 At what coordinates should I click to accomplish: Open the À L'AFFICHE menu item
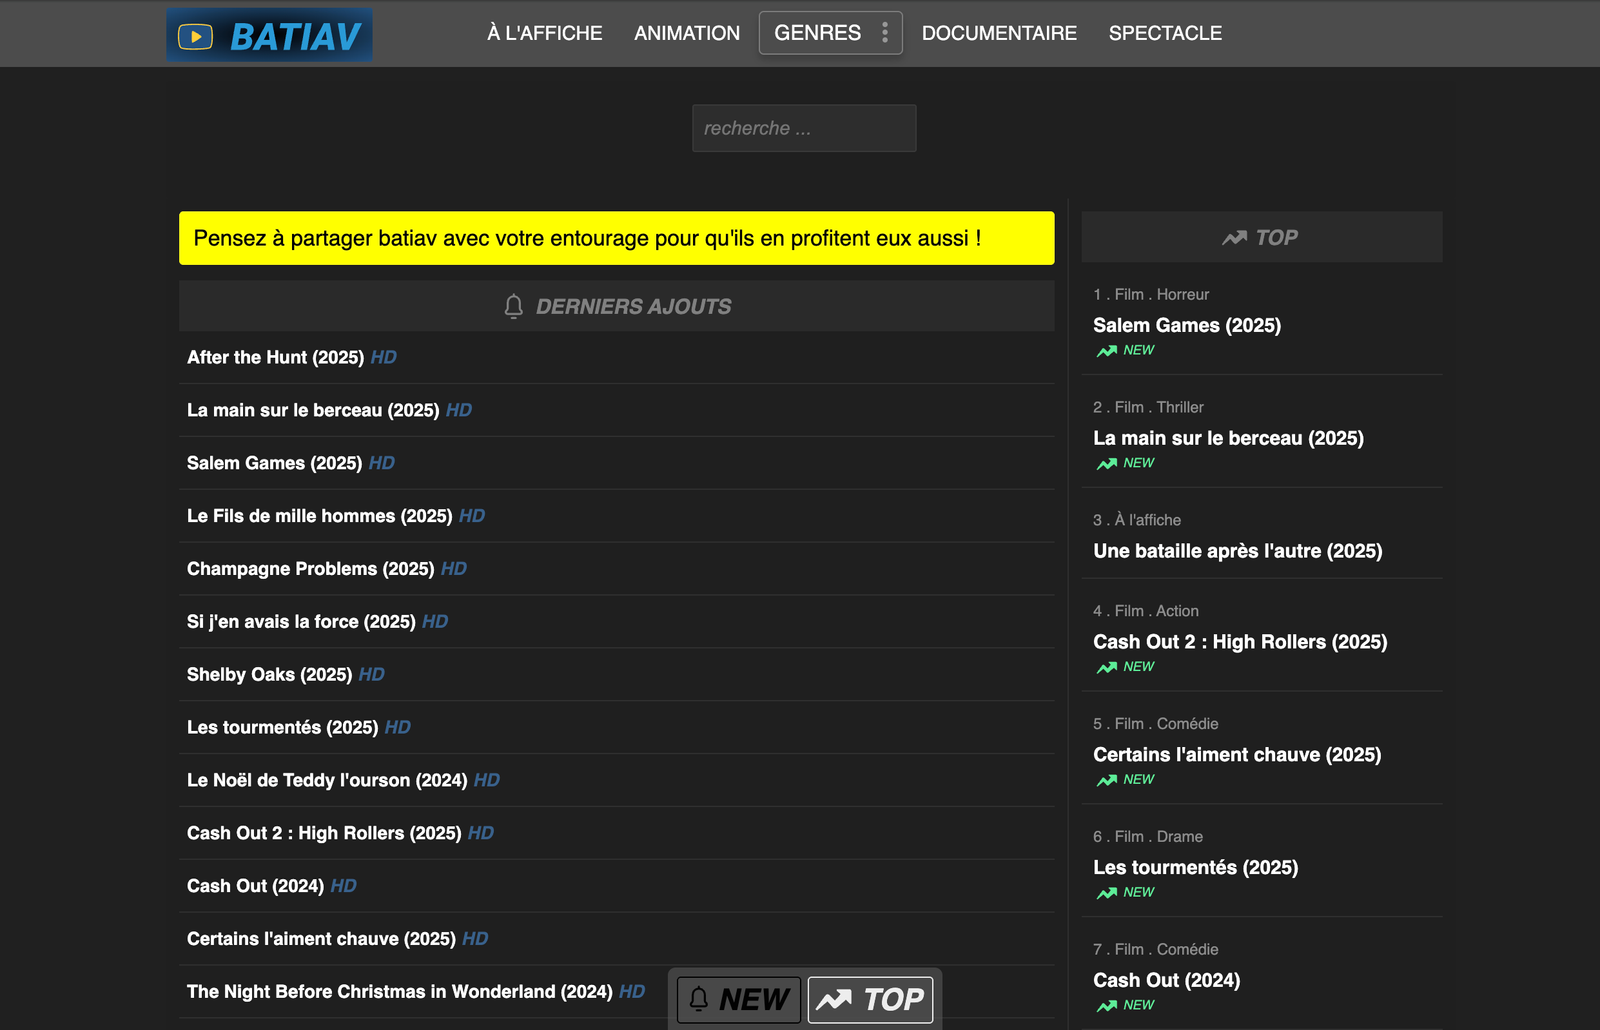click(x=544, y=33)
